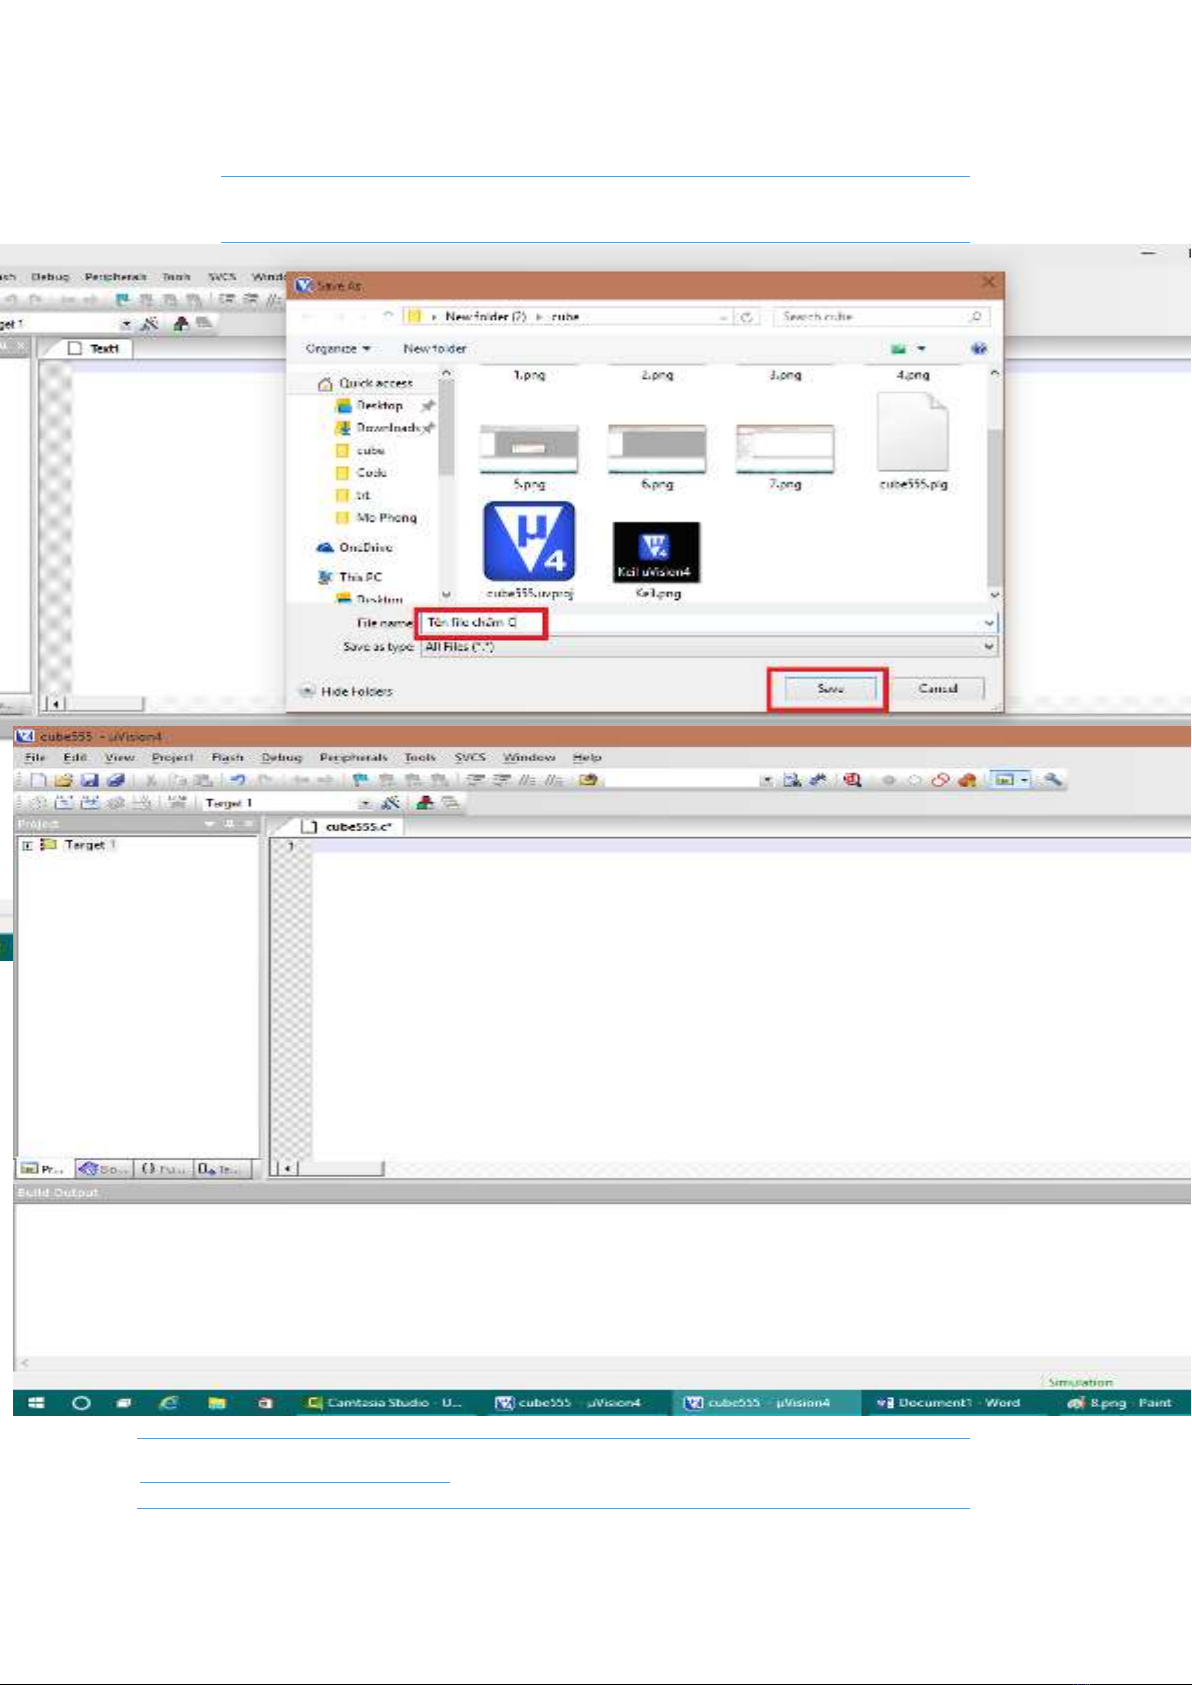The image size is (1192, 1685).
Task: Open the Target 1 dropdown in build toolbar
Action: tap(365, 803)
